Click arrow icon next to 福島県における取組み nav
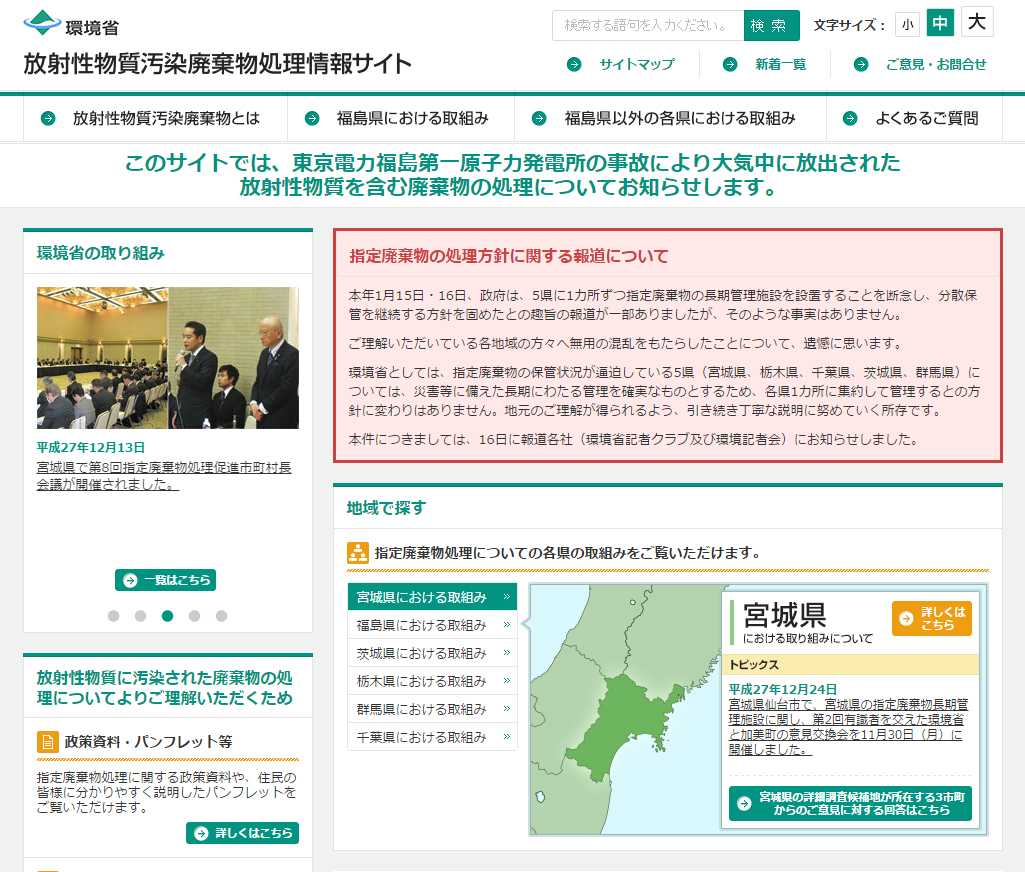Image resolution: width=1025 pixels, height=872 pixels. coord(312,118)
